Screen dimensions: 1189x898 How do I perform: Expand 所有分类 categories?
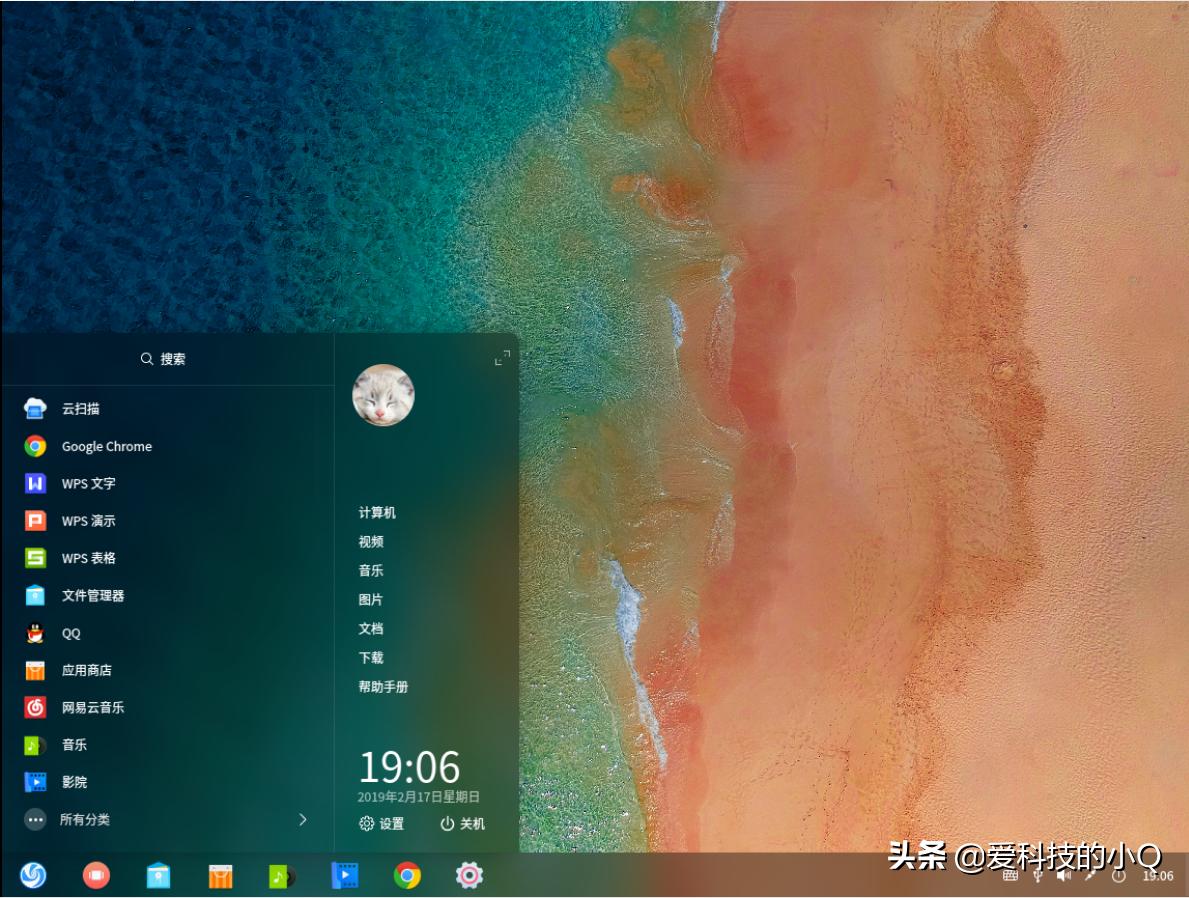[167, 819]
